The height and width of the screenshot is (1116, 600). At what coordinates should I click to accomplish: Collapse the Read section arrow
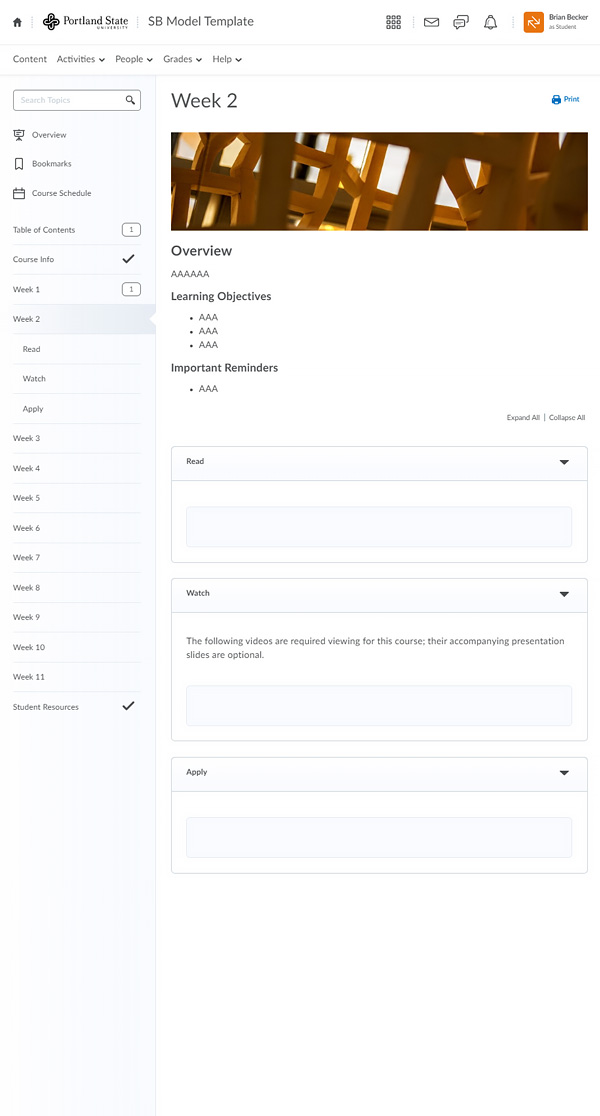pyautogui.click(x=564, y=462)
